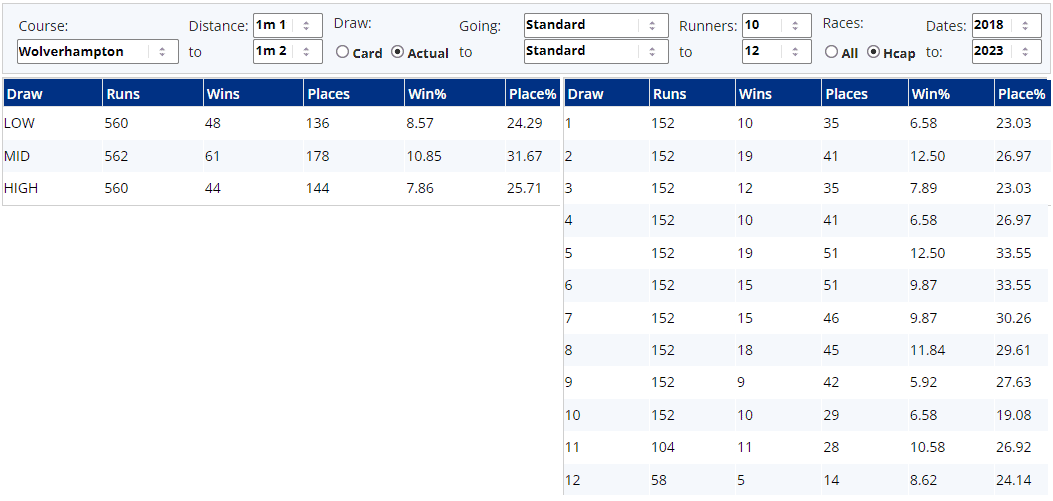Viewport: 1053px width, 501px height.
Task: Click Place% header in right table
Action: (1021, 94)
